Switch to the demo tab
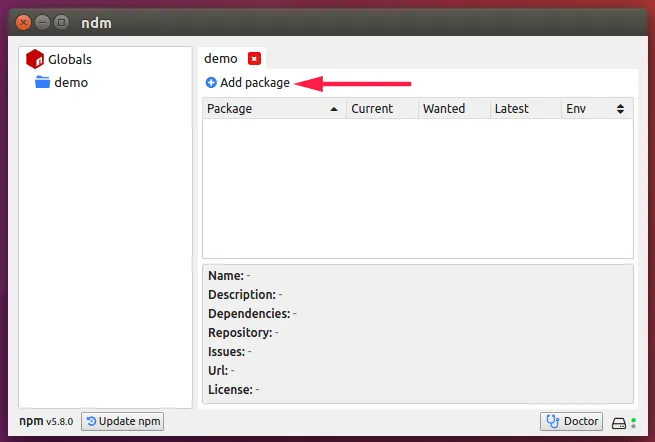Screen dimensions: 655x442 click(221, 59)
